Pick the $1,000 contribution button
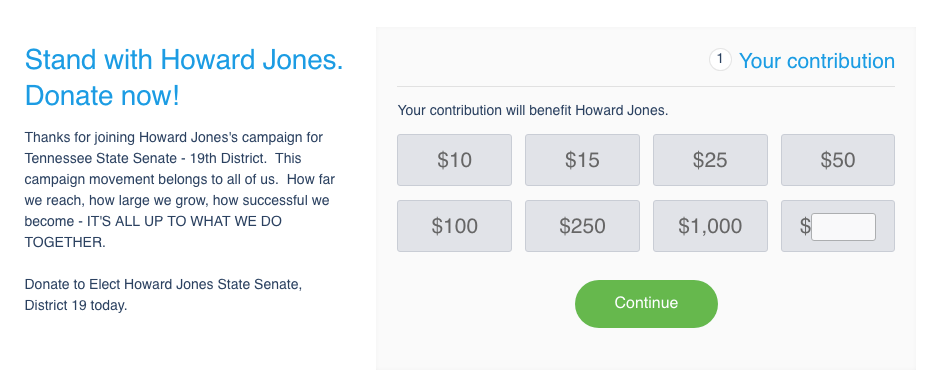 pos(710,226)
